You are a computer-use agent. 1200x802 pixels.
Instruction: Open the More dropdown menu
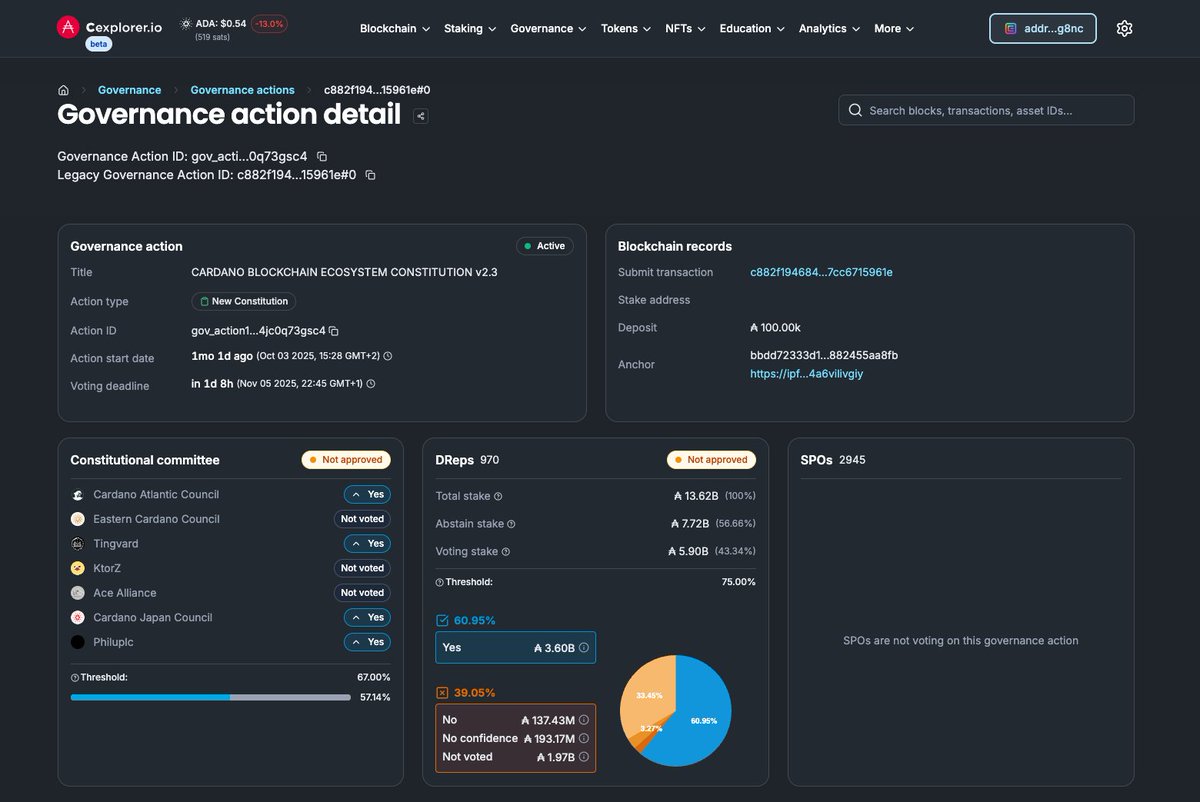pos(893,29)
